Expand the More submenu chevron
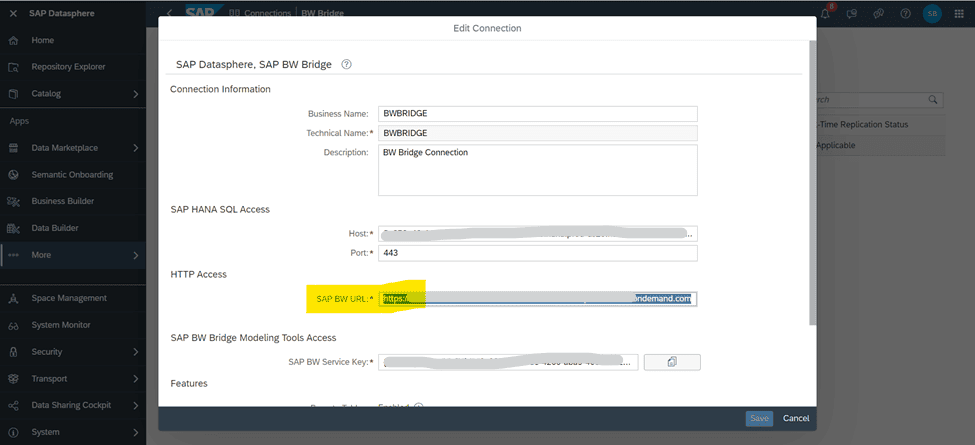975x445 pixels. [x=136, y=255]
